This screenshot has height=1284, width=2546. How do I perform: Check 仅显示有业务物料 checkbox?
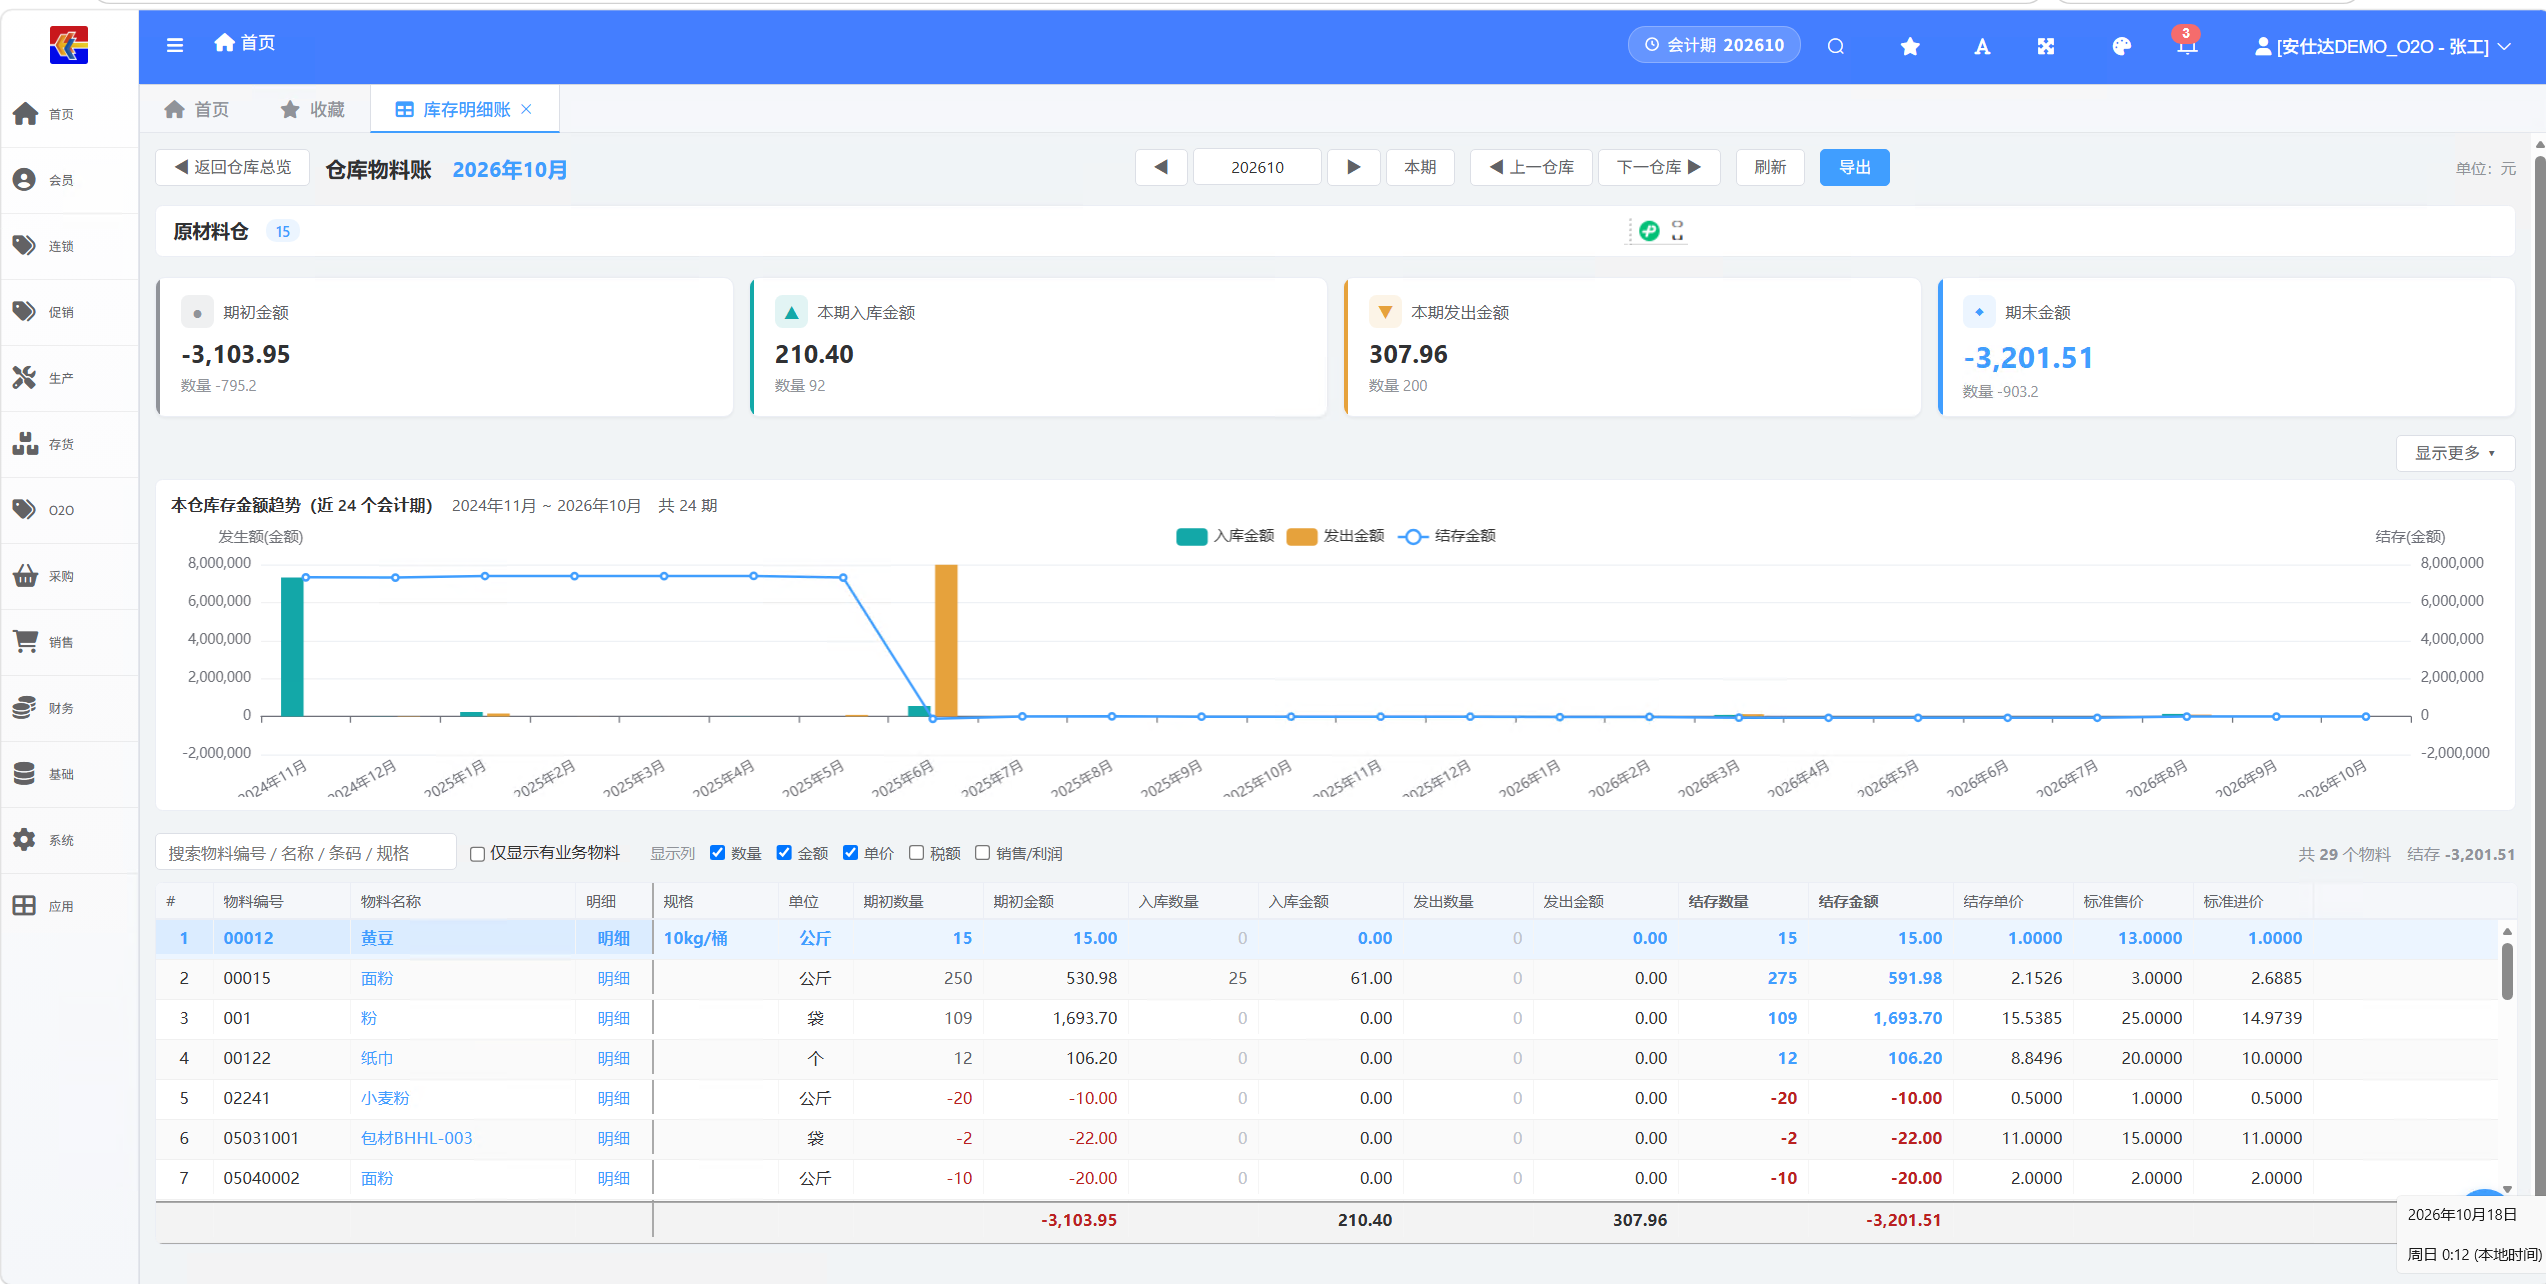[478, 854]
